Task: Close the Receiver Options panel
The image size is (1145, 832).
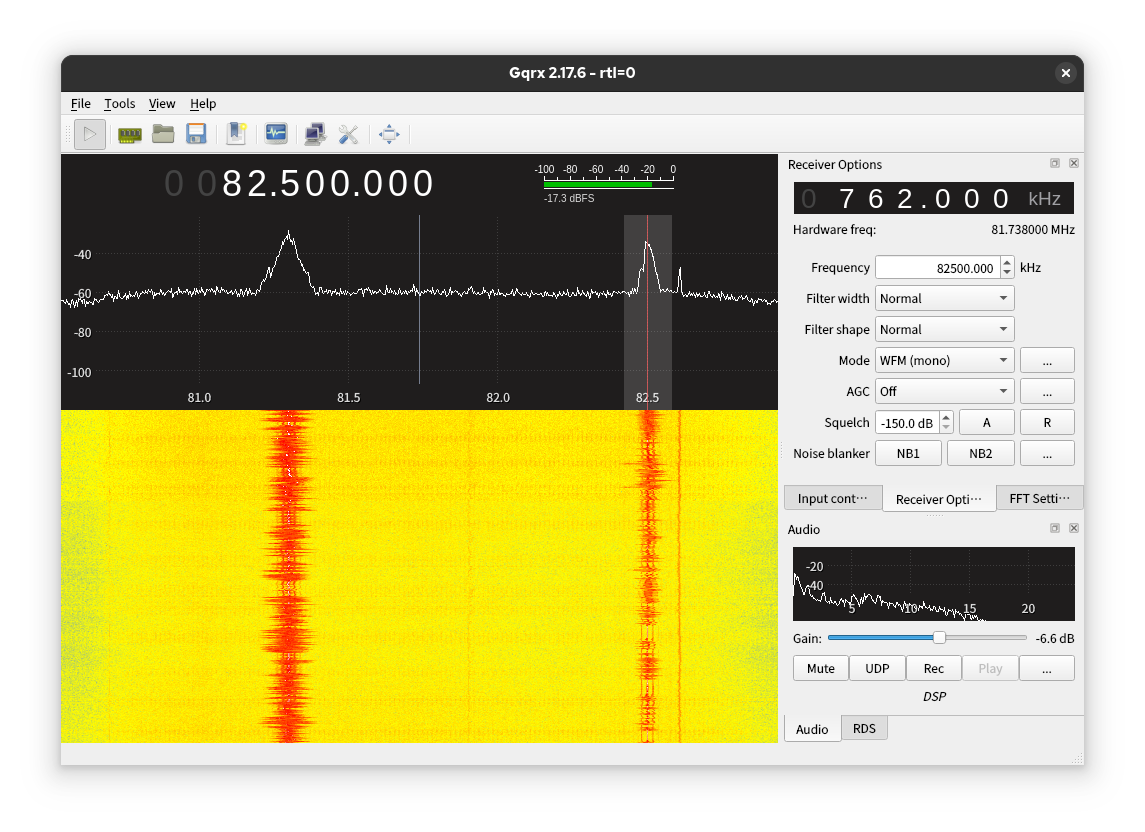Action: click(1073, 163)
